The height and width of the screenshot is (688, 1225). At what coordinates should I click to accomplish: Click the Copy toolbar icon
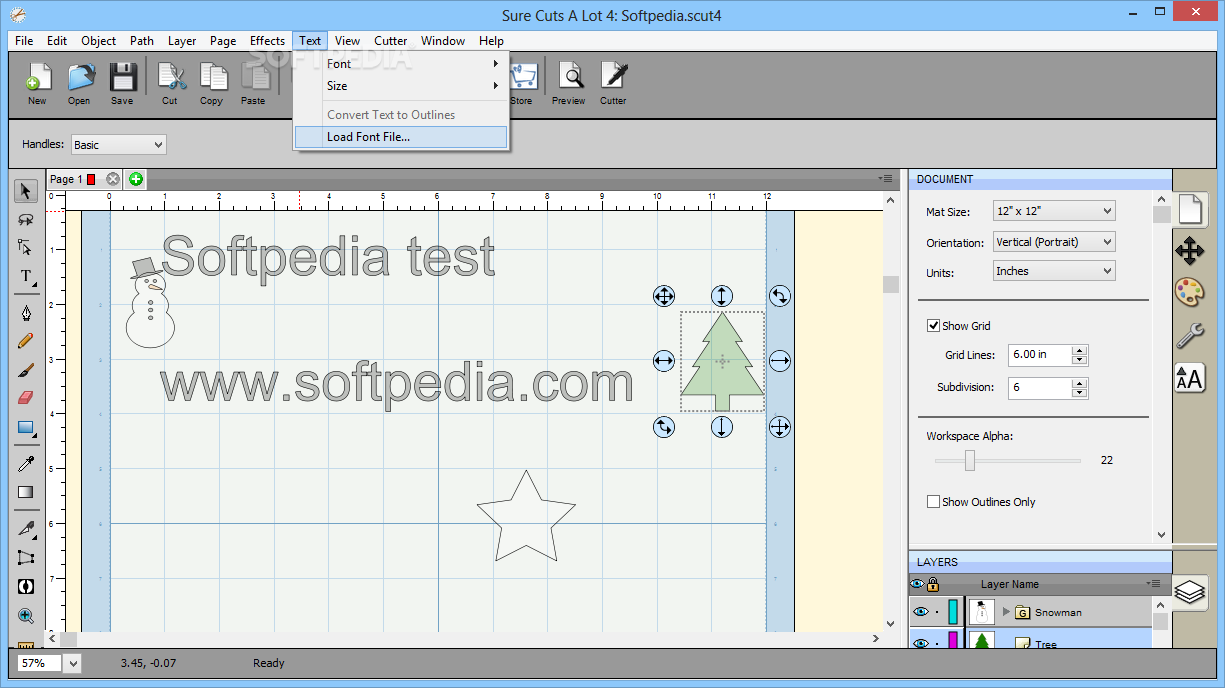coord(212,82)
